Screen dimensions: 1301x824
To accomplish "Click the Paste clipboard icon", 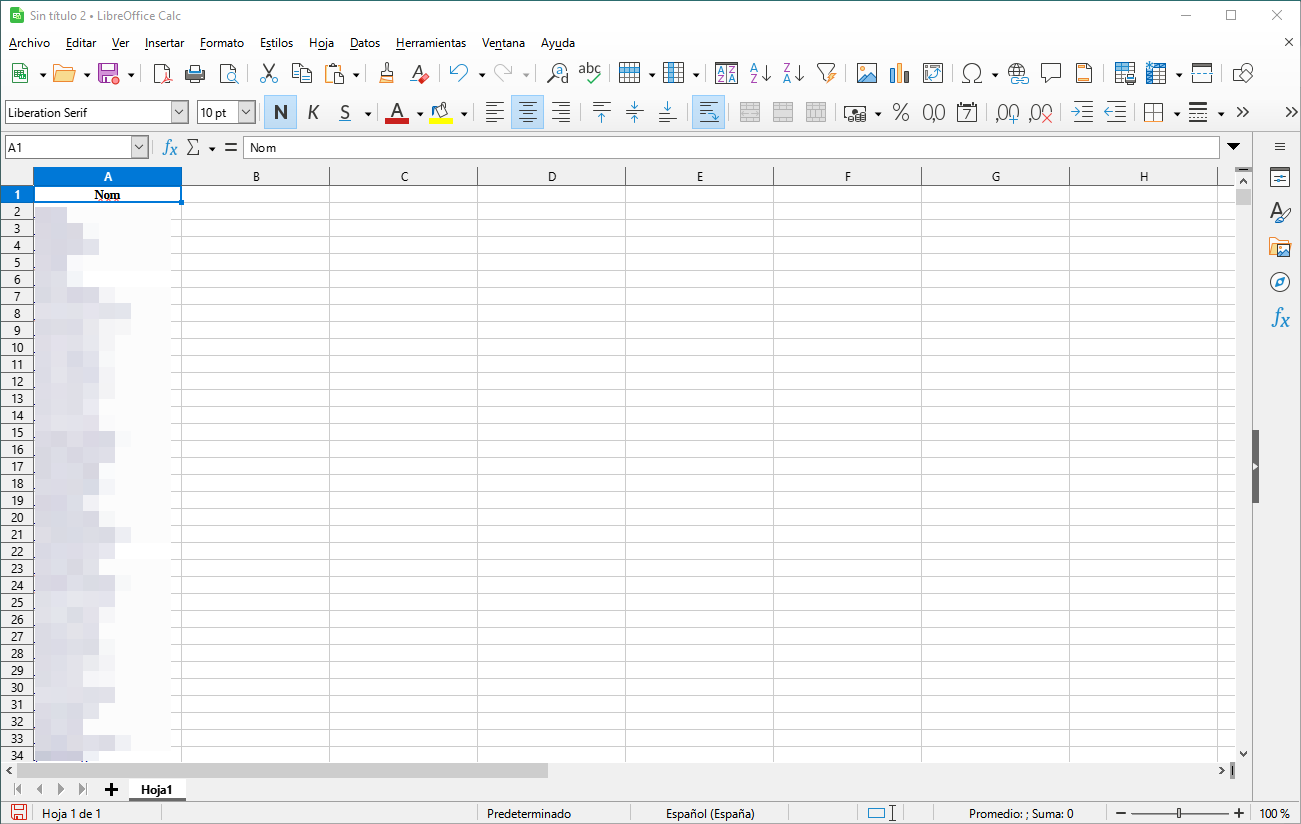I will 335,73.
